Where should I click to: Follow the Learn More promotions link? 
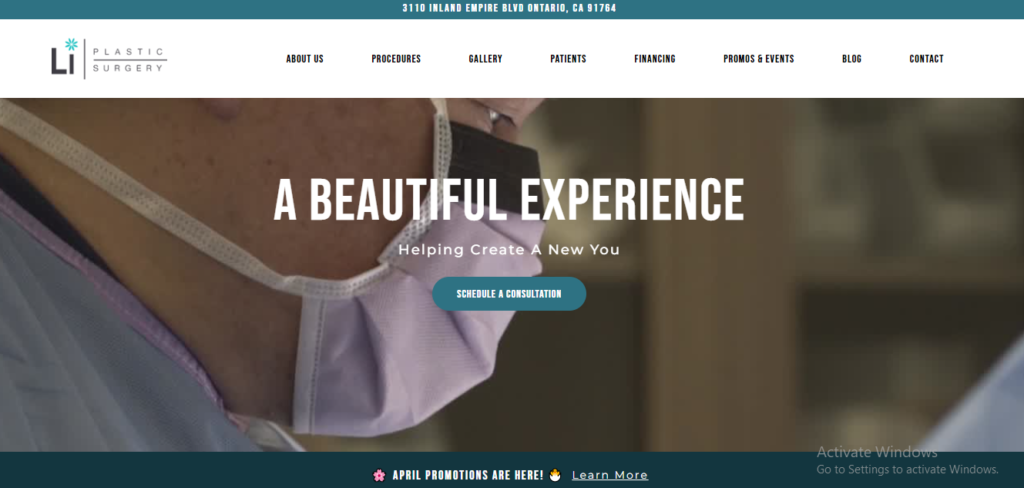610,476
